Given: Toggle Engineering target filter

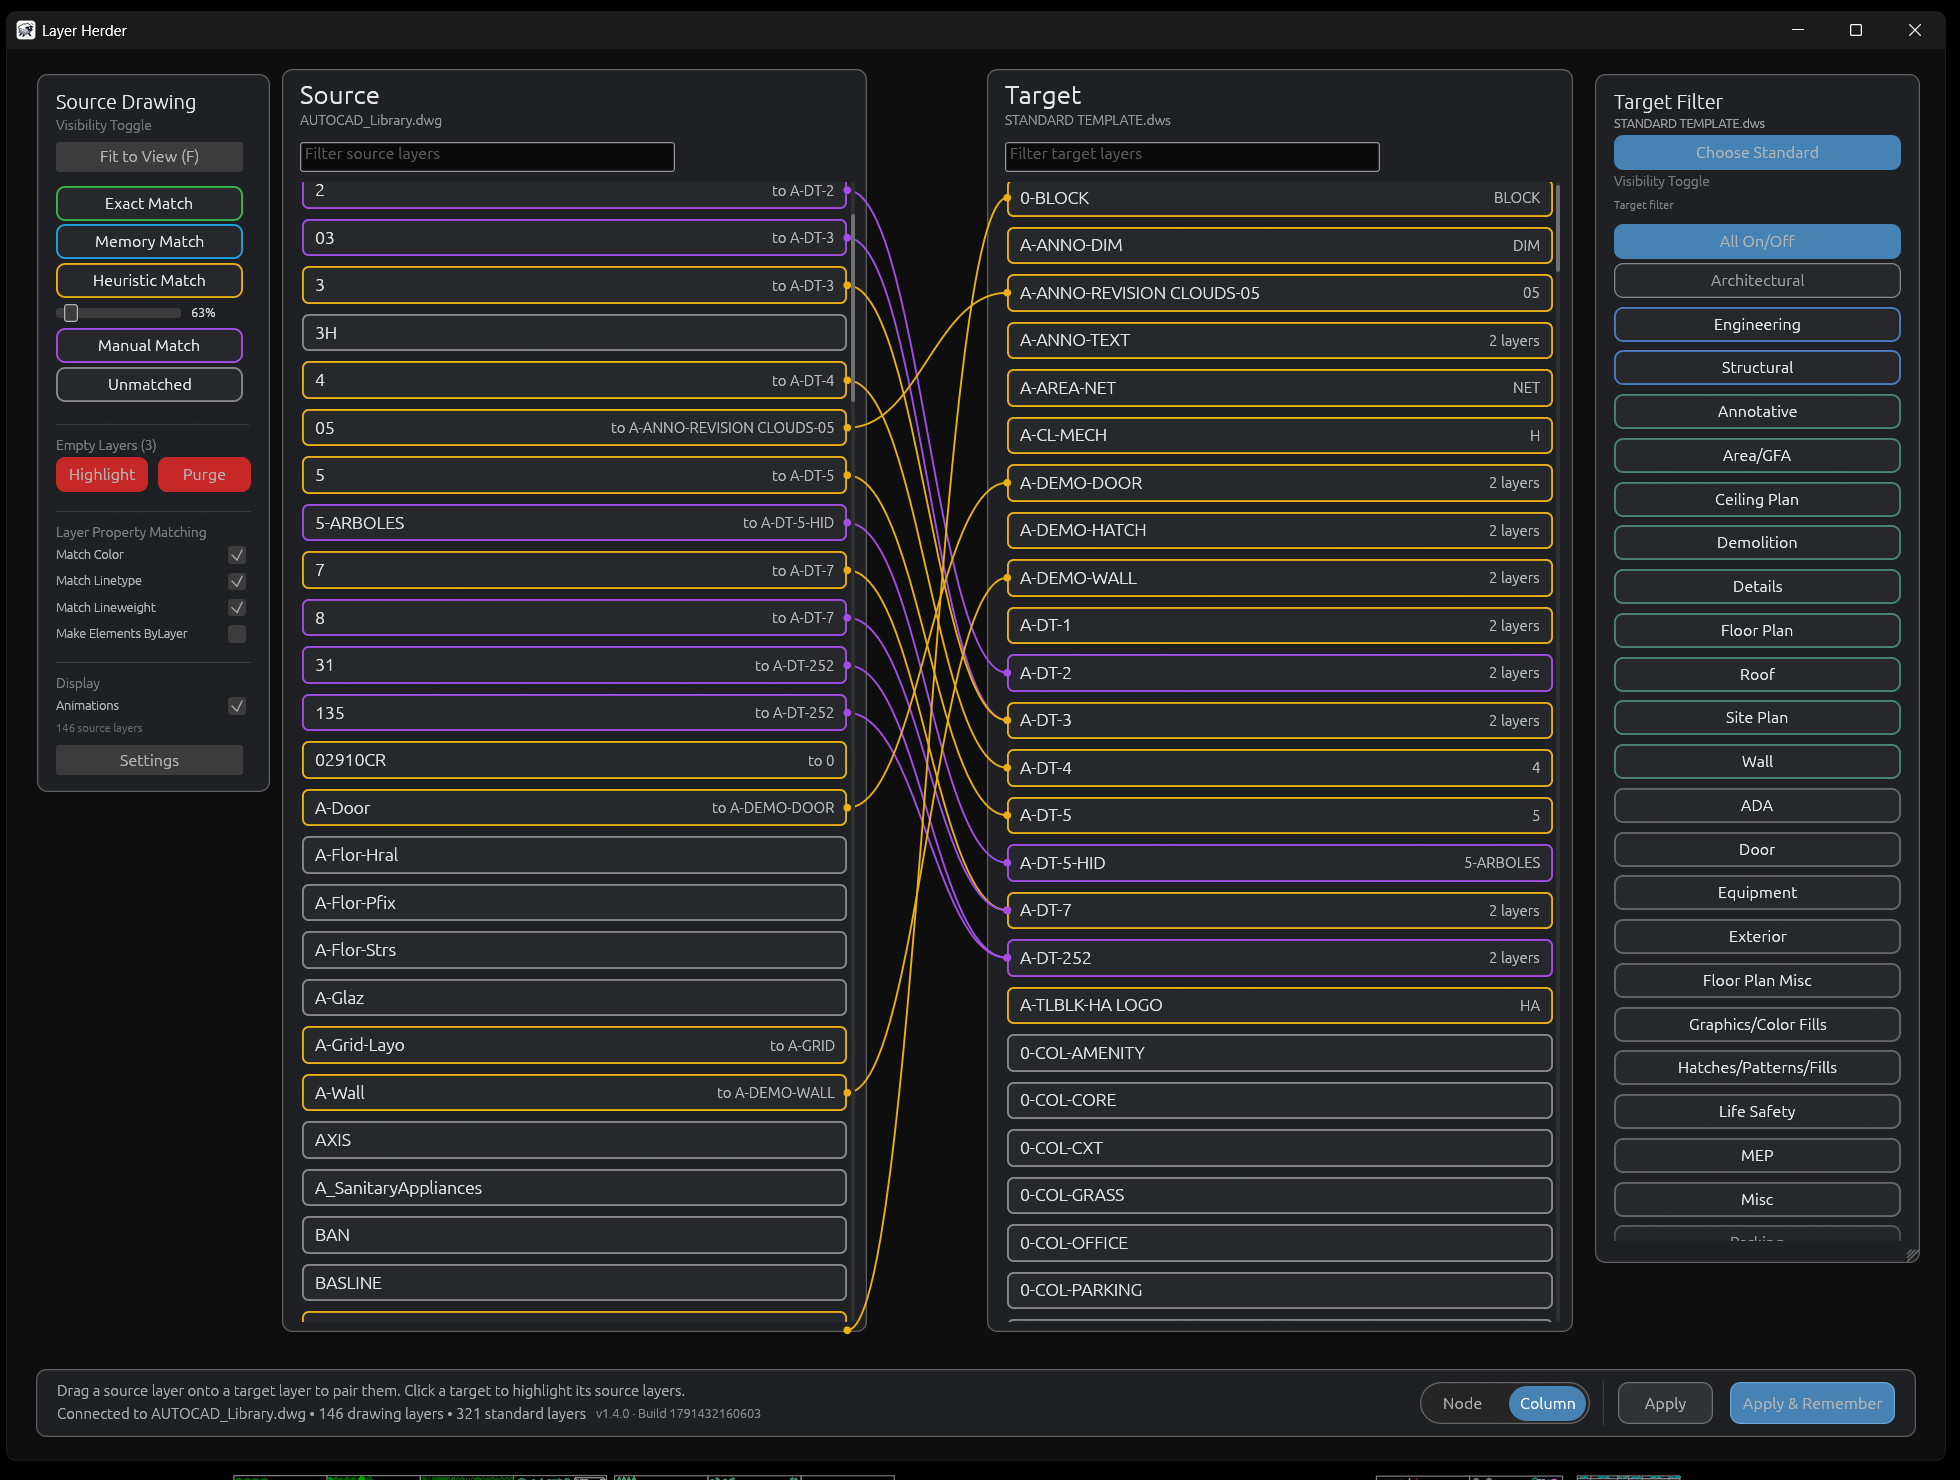Looking at the screenshot, I should pyautogui.click(x=1757, y=324).
